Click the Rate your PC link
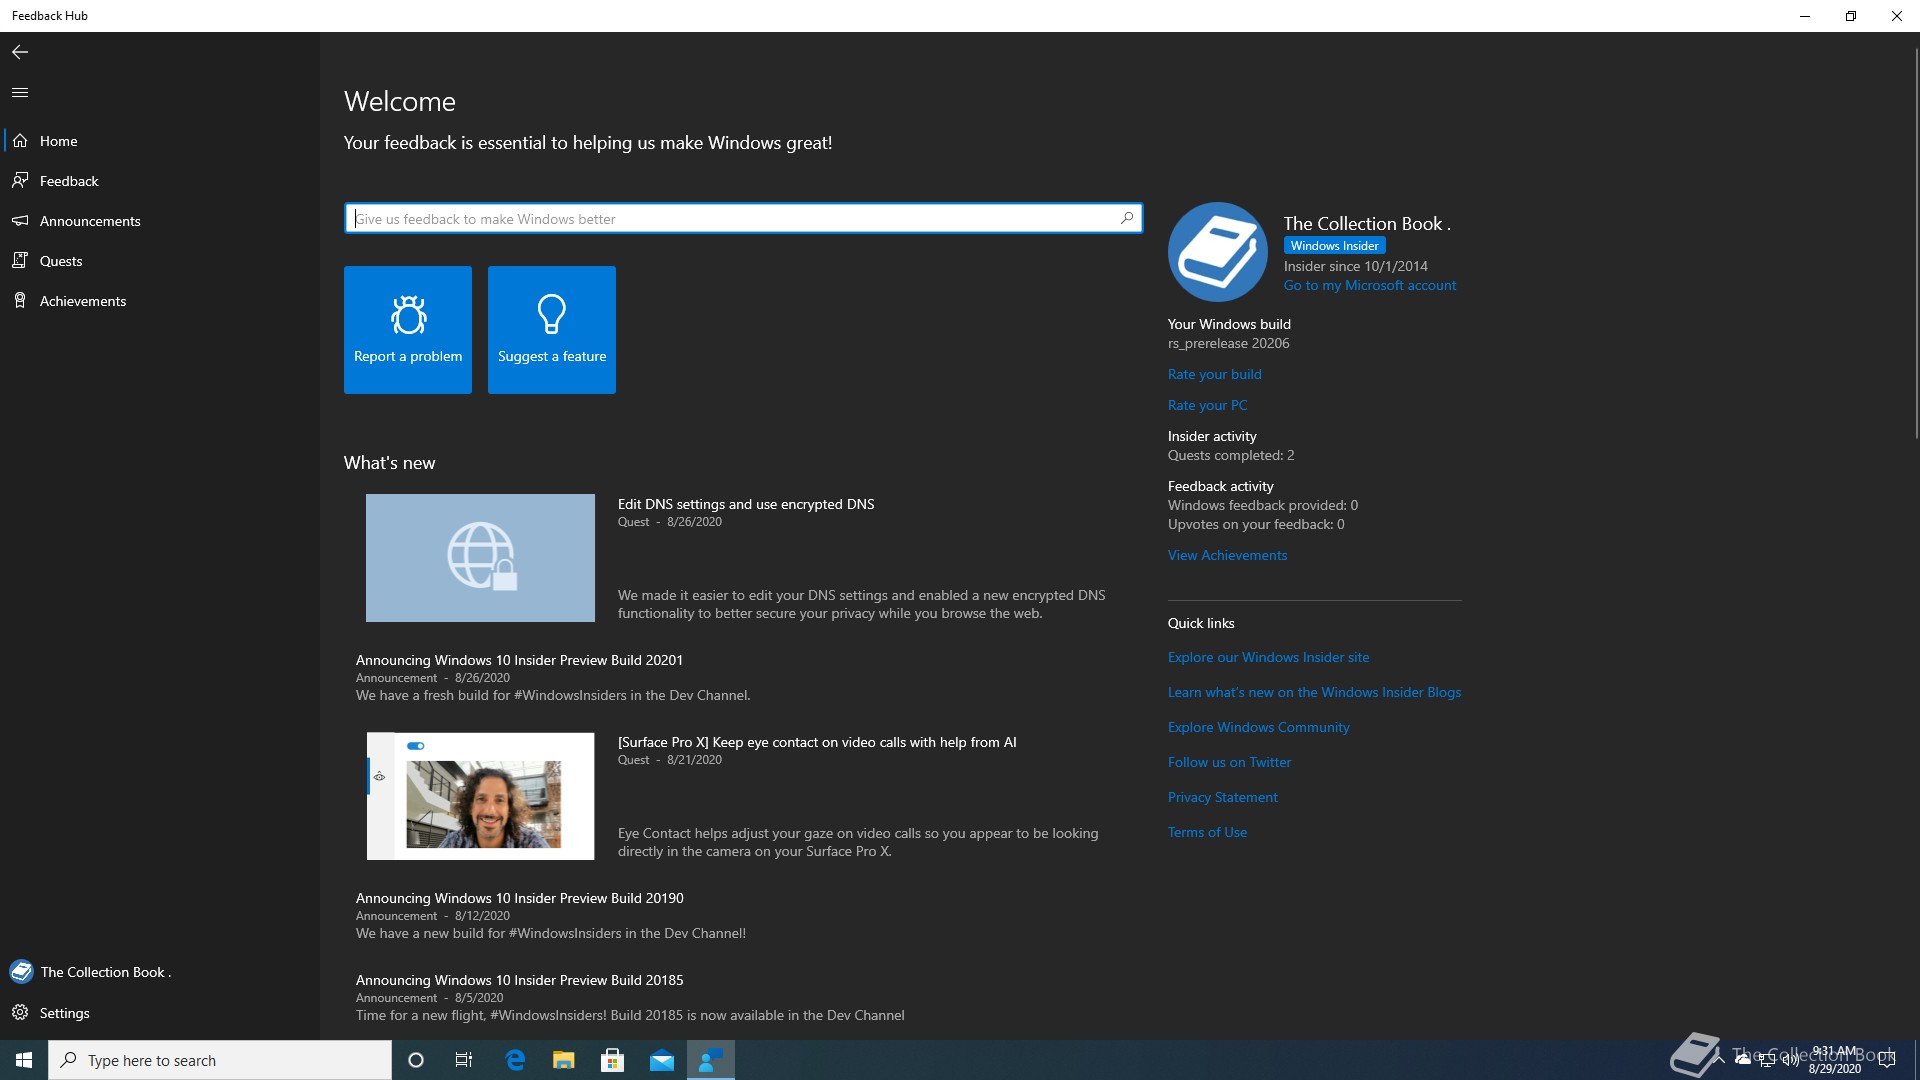 (x=1207, y=405)
